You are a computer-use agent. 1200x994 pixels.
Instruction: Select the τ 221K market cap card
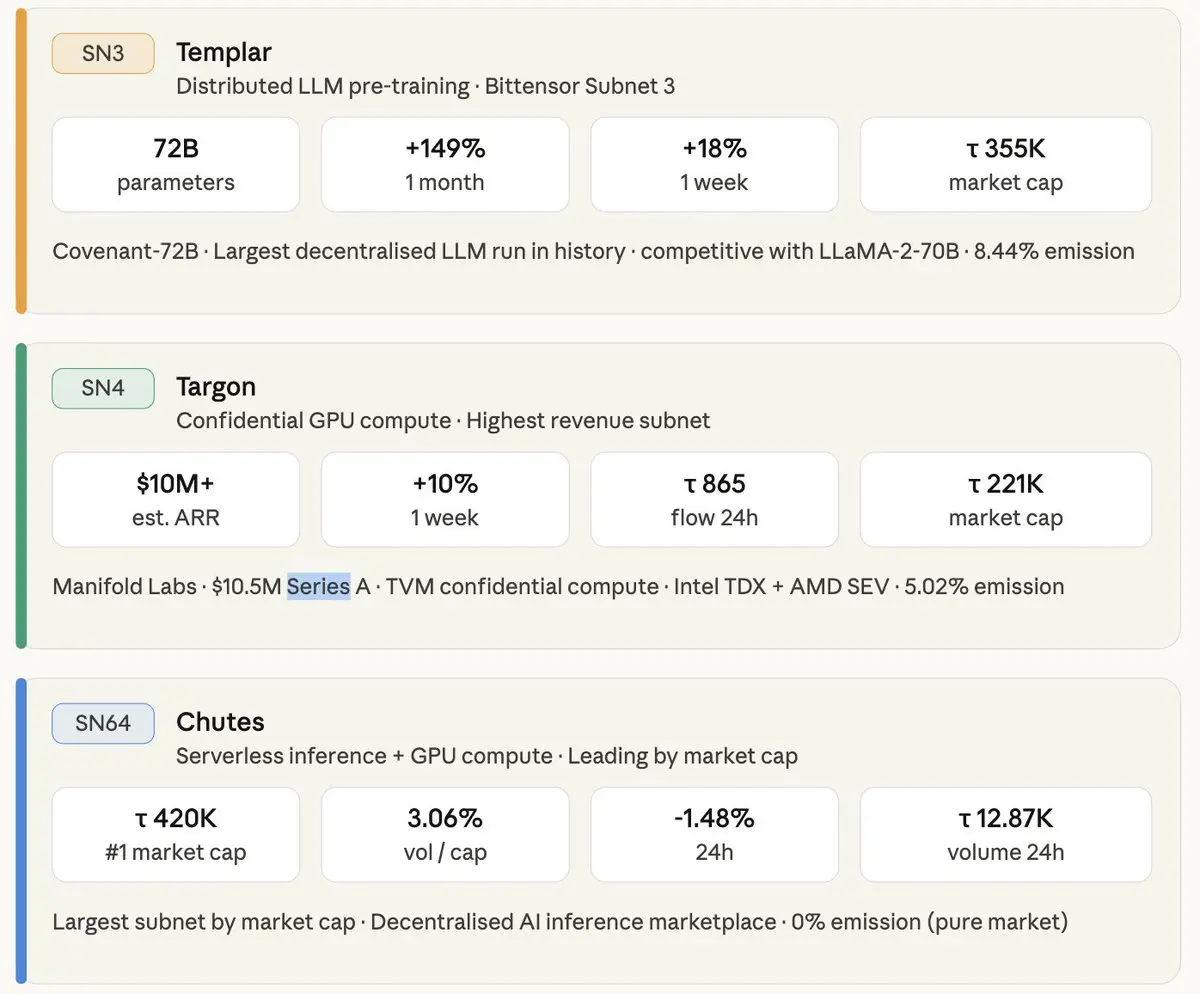(1005, 500)
